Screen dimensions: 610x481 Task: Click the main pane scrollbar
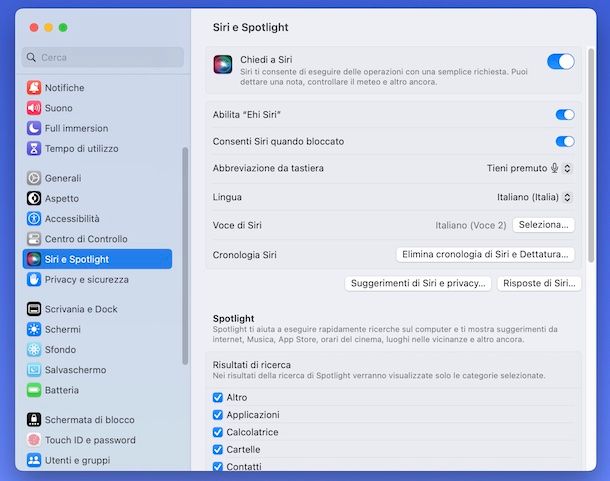point(591,156)
